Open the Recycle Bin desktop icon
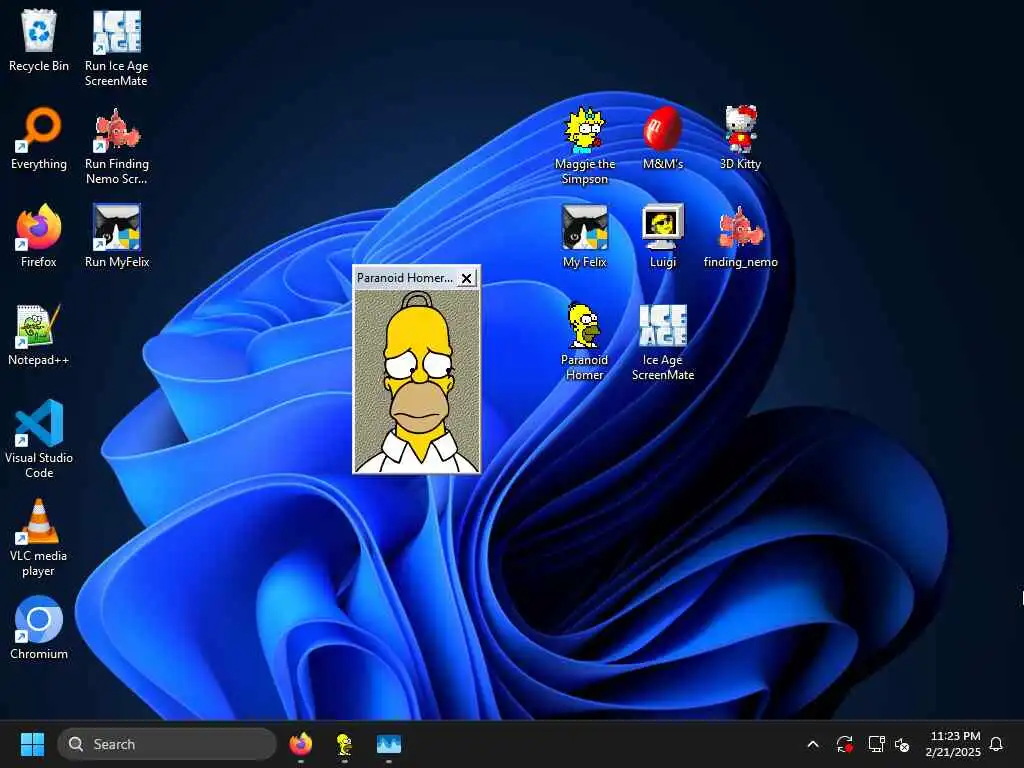1024x768 pixels. [x=39, y=40]
